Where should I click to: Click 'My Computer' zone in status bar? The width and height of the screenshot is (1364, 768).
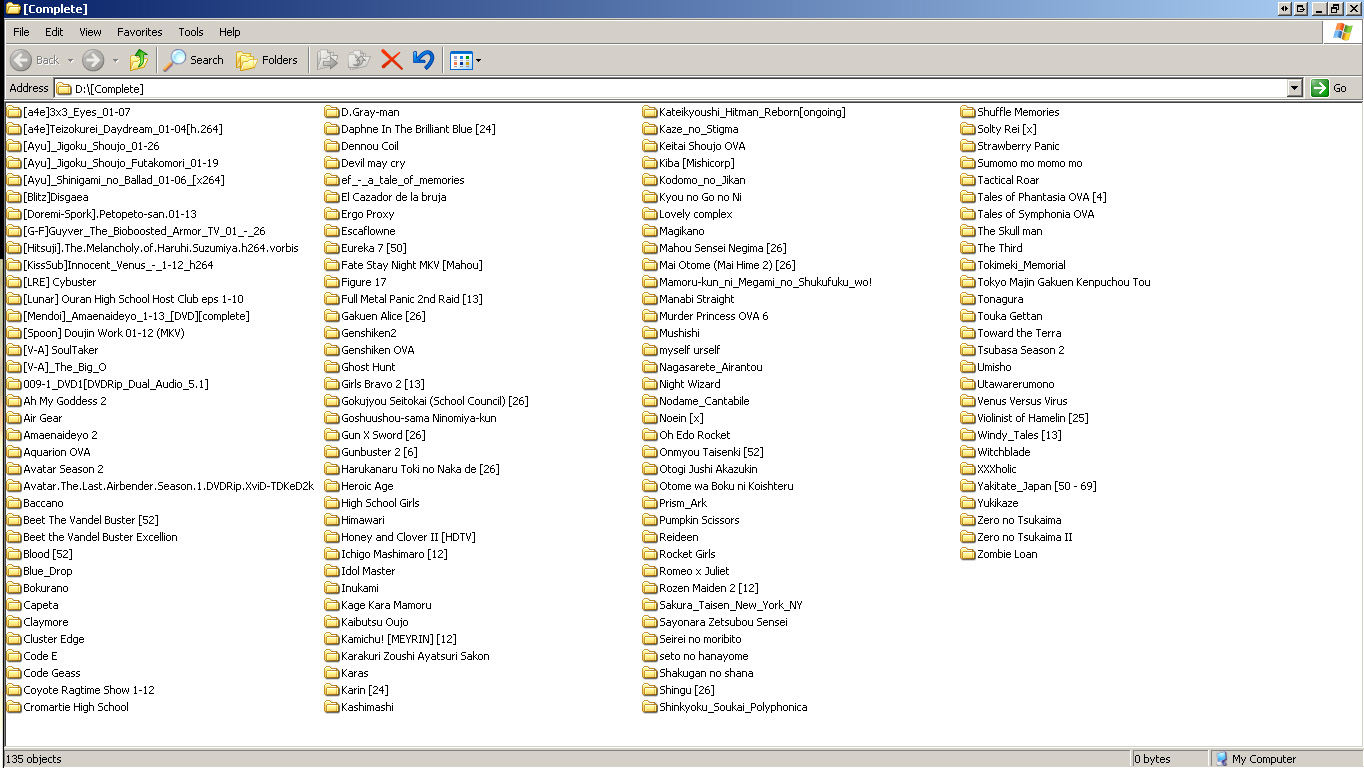click(x=1255, y=759)
